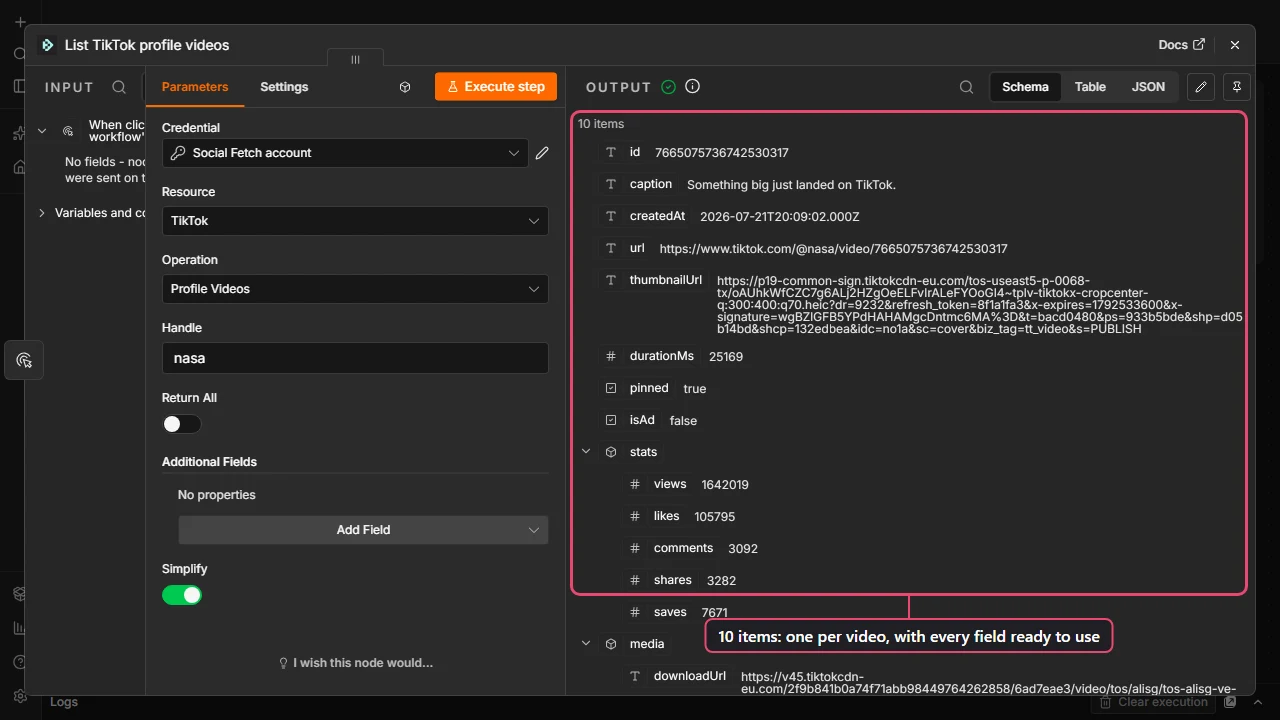Turn on the Return All toggle

[182, 424]
